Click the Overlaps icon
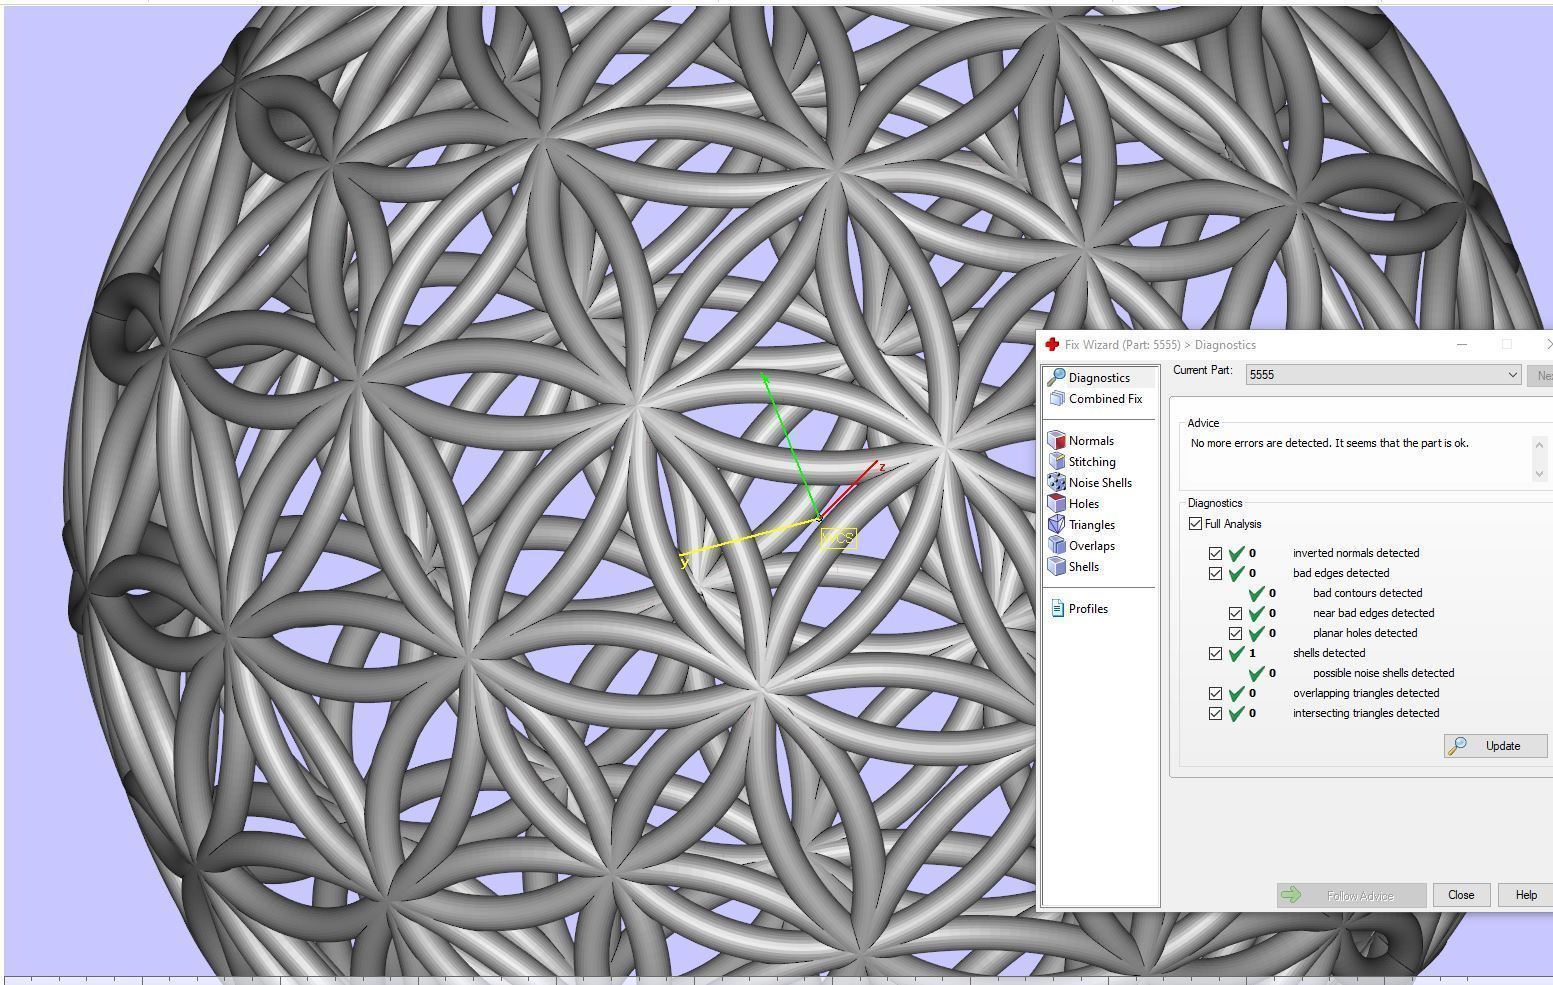The width and height of the screenshot is (1553, 985). (x=1056, y=545)
